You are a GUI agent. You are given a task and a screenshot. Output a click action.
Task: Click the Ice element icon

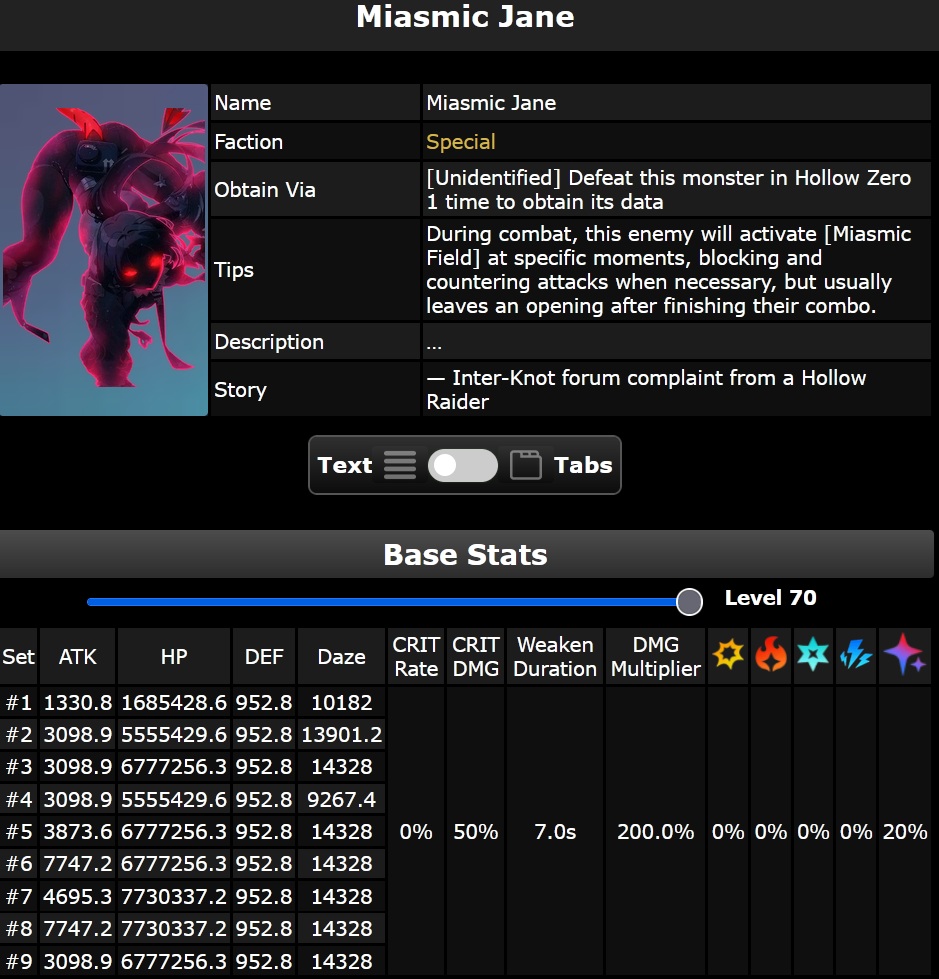813,656
